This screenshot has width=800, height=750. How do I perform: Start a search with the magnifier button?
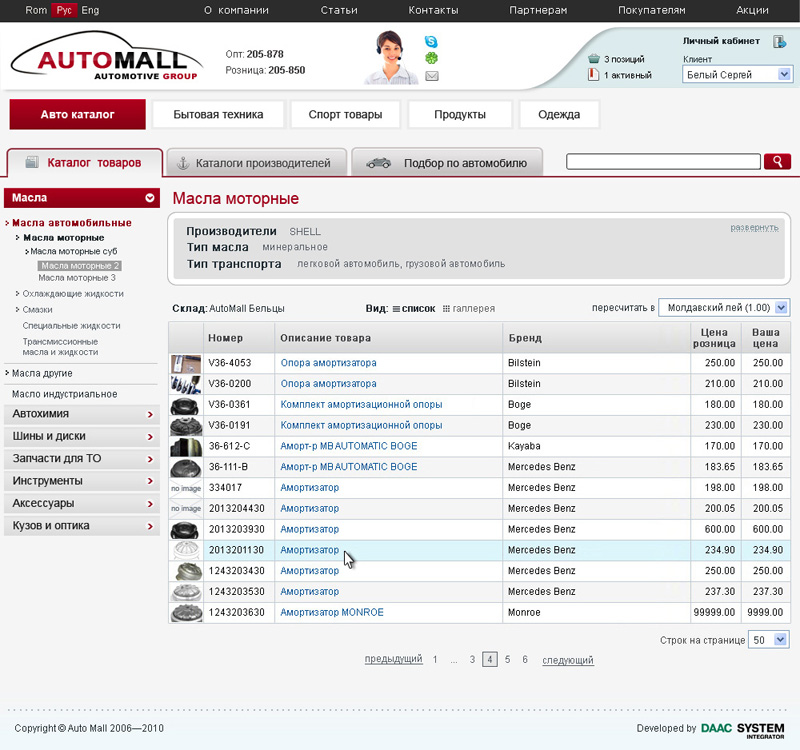click(777, 161)
